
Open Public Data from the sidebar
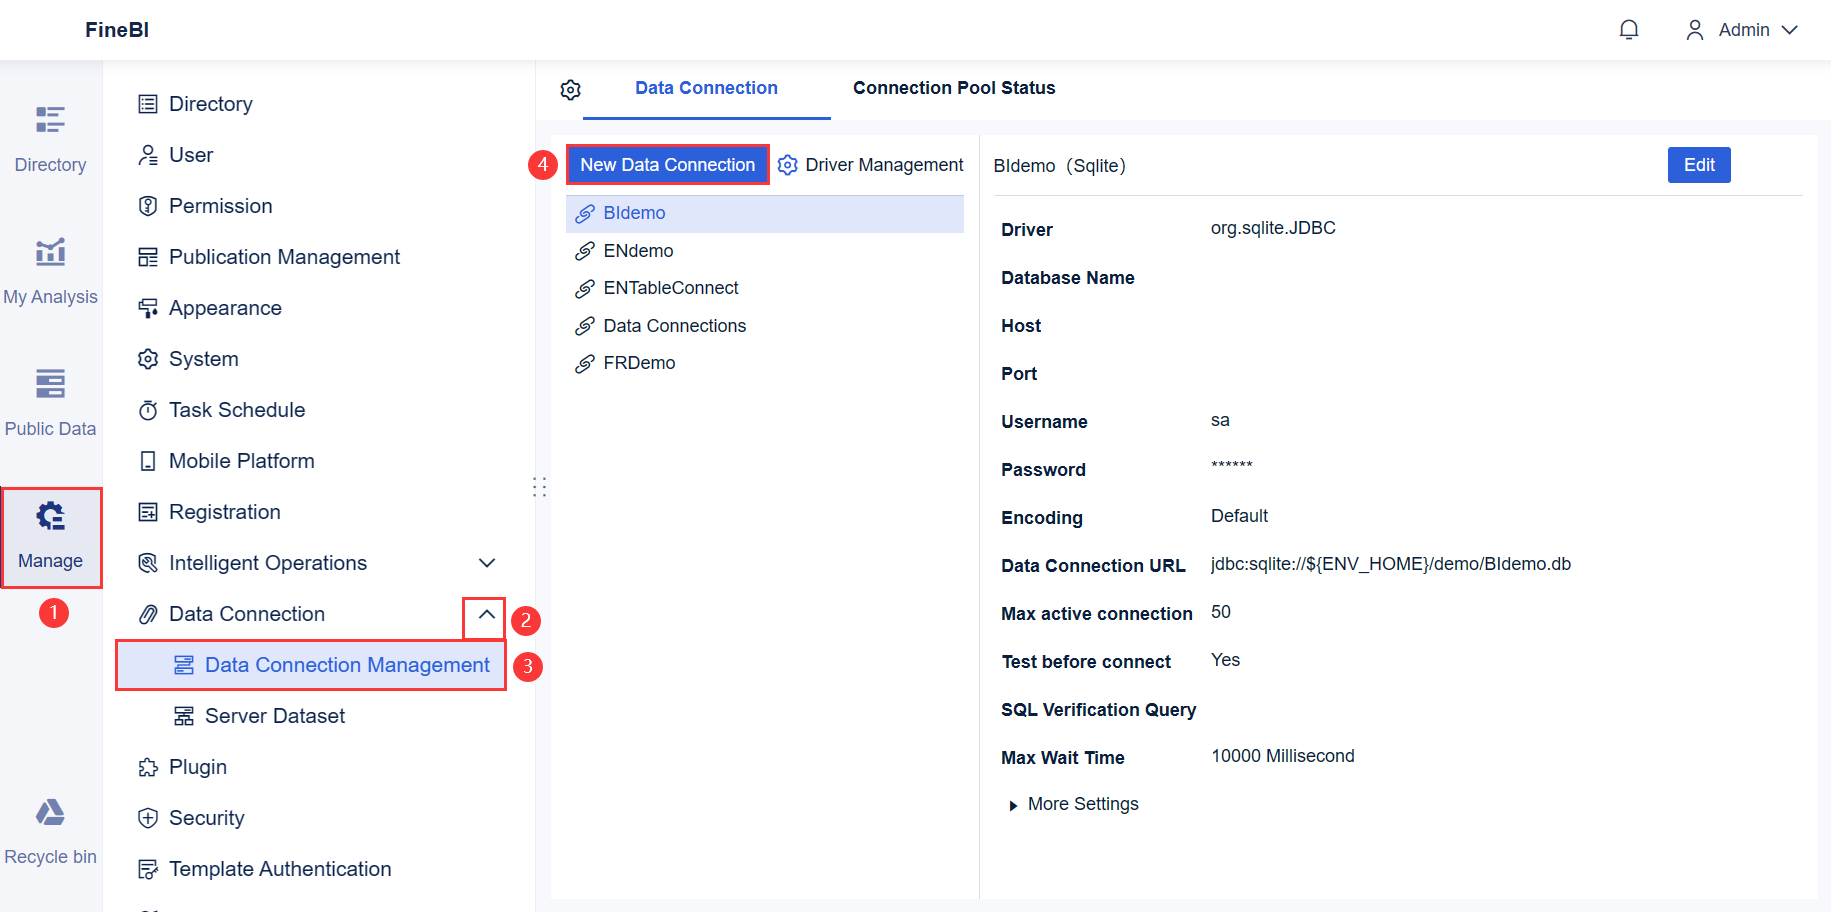50,400
